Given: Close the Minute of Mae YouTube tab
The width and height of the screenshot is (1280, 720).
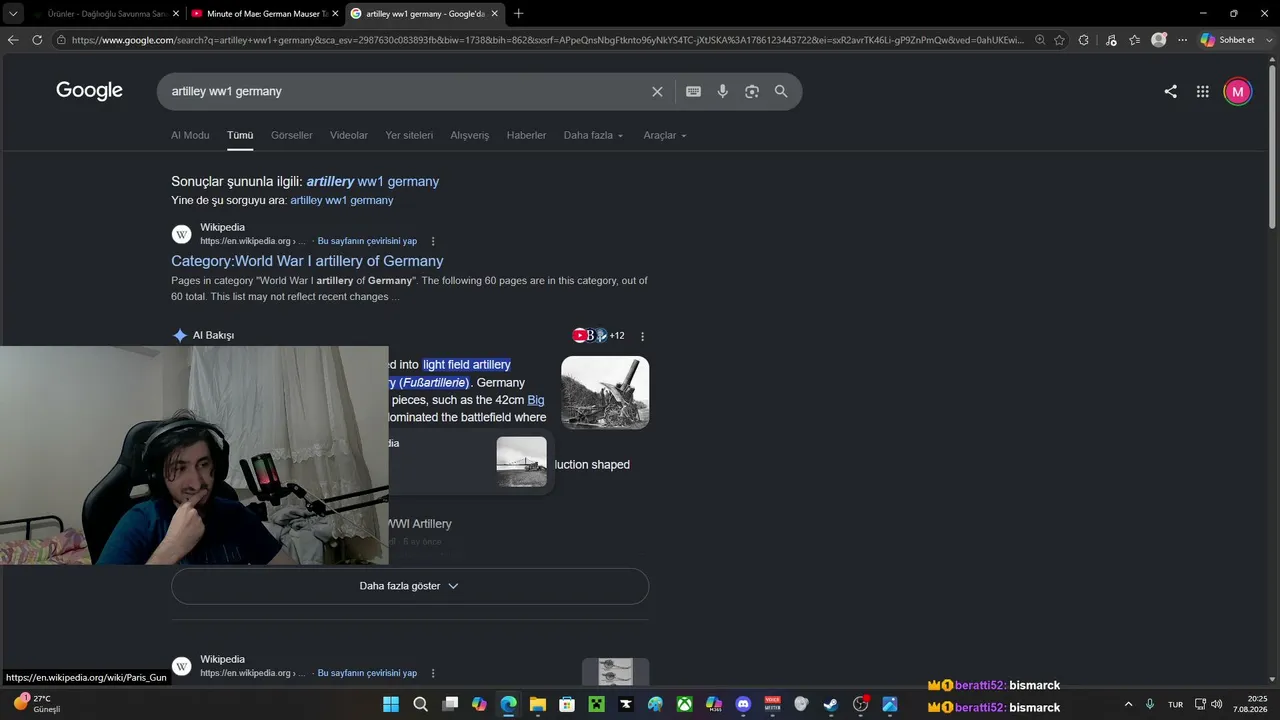Looking at the screenshot, I should (x=335, y=14).
